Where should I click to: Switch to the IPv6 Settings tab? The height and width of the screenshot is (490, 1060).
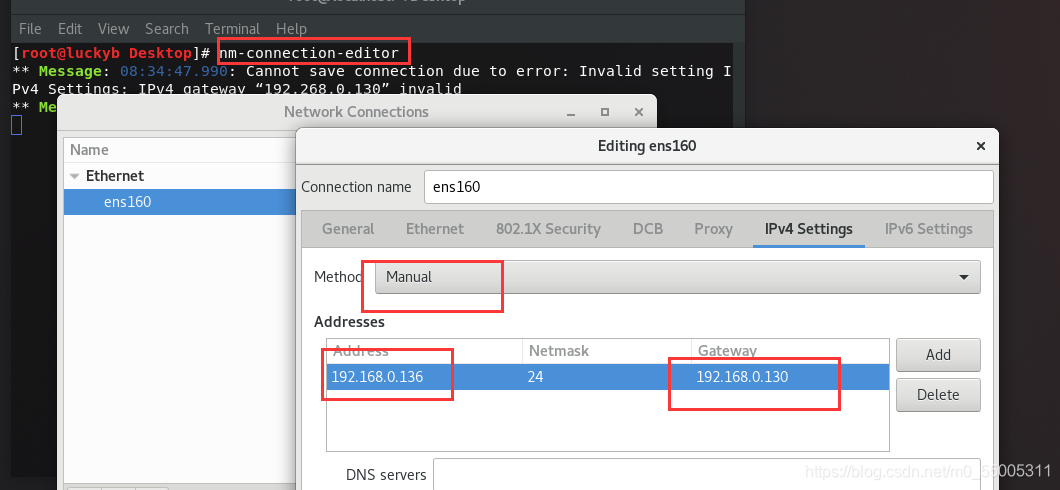(928, 229)
